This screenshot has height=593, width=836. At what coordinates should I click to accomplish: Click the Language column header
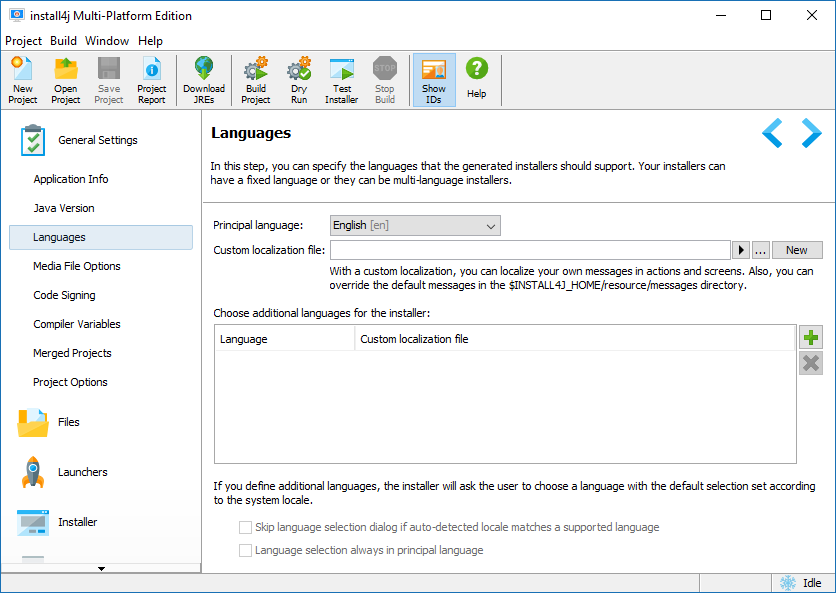285,339
